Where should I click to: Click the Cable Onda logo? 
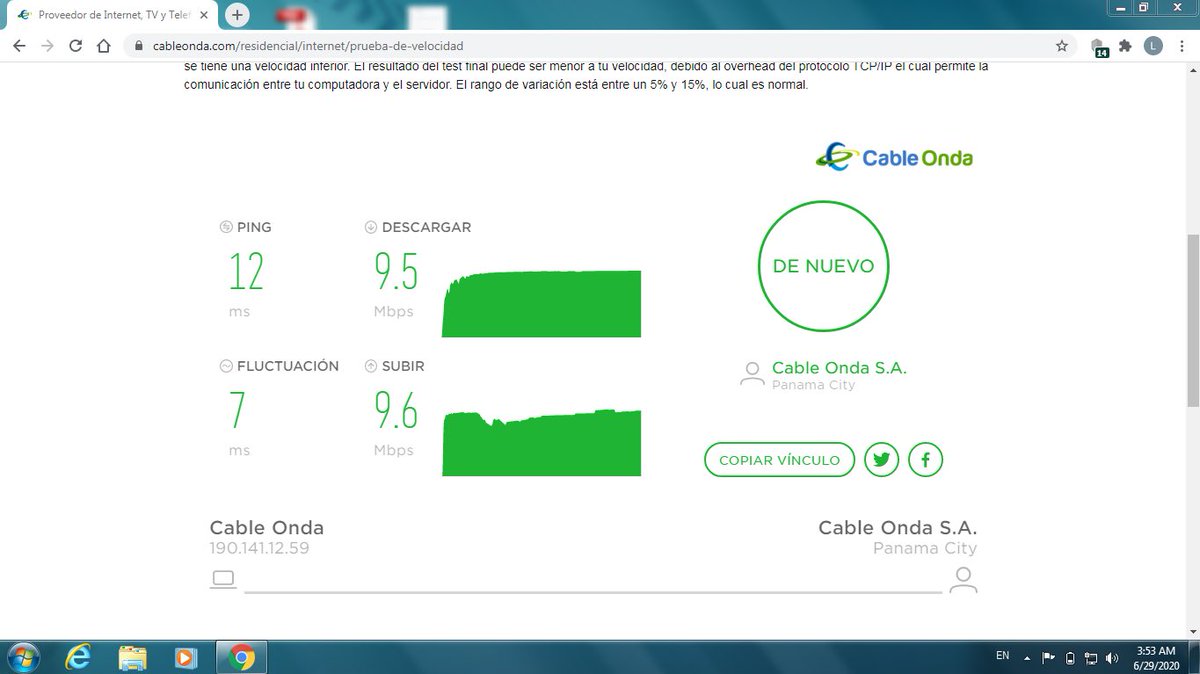coord(894,157)
